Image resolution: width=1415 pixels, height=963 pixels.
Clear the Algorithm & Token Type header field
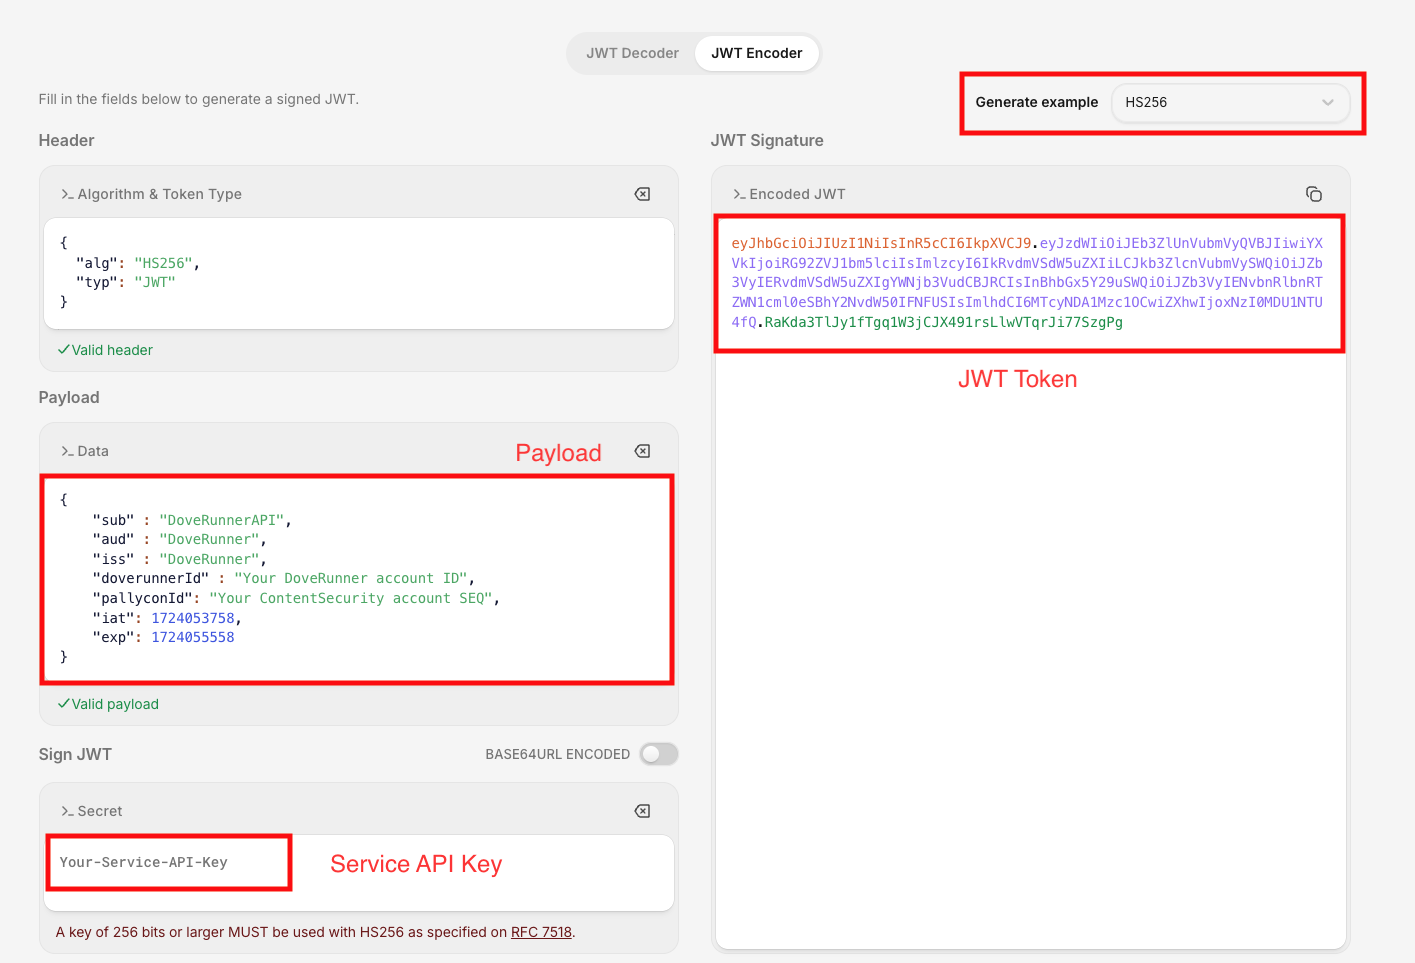642,194
